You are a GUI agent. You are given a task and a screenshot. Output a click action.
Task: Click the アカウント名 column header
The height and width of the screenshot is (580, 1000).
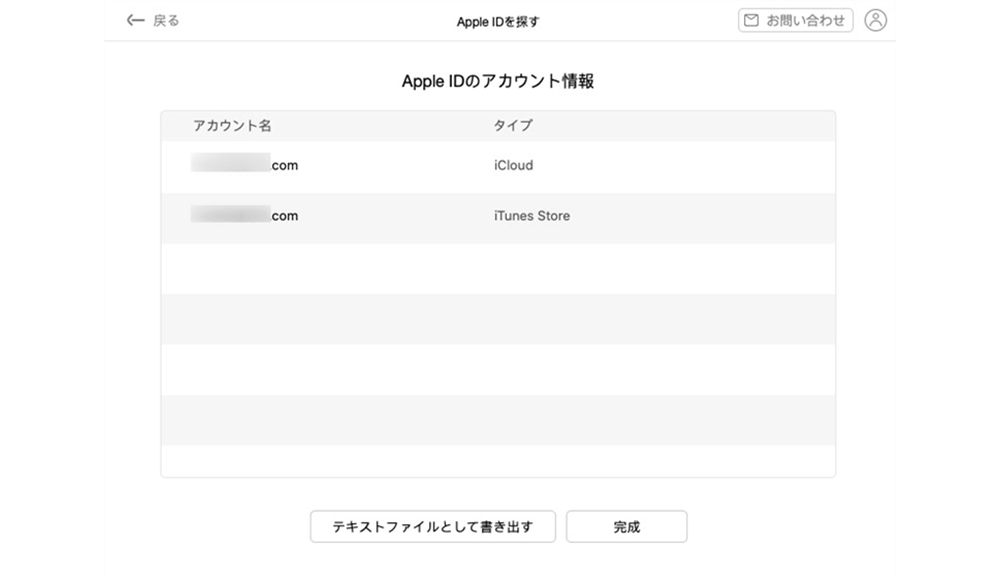pos(232,126)
